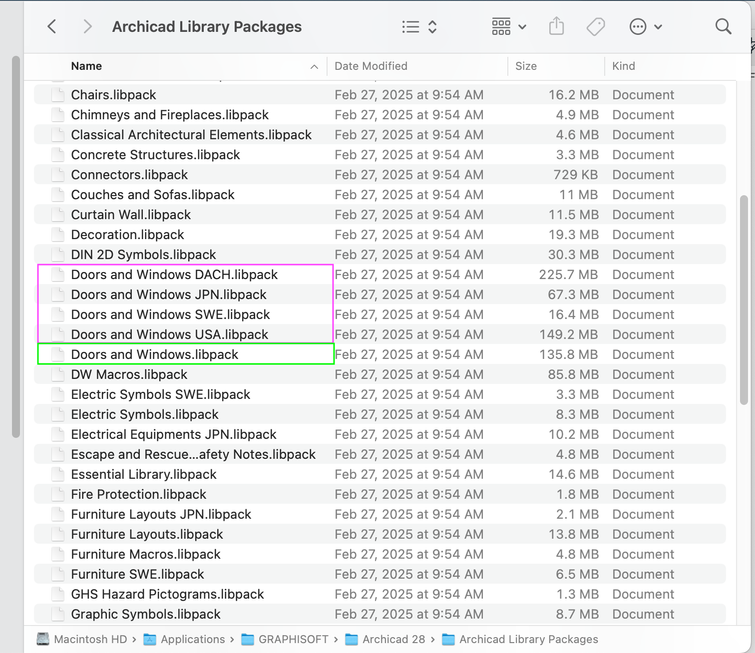Open the ellipsis action menu

click(646, 26)
